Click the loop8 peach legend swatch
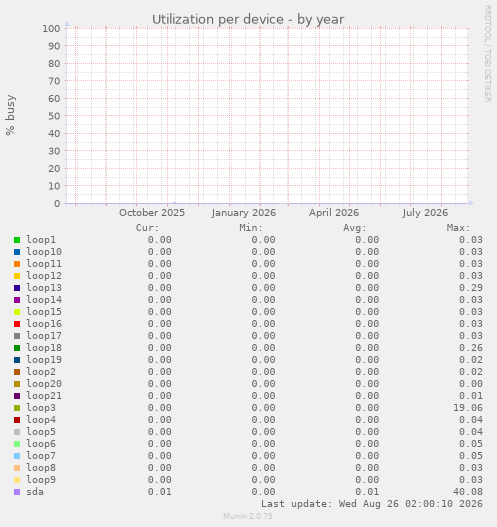The image size is (497, 527). (17, 468)
